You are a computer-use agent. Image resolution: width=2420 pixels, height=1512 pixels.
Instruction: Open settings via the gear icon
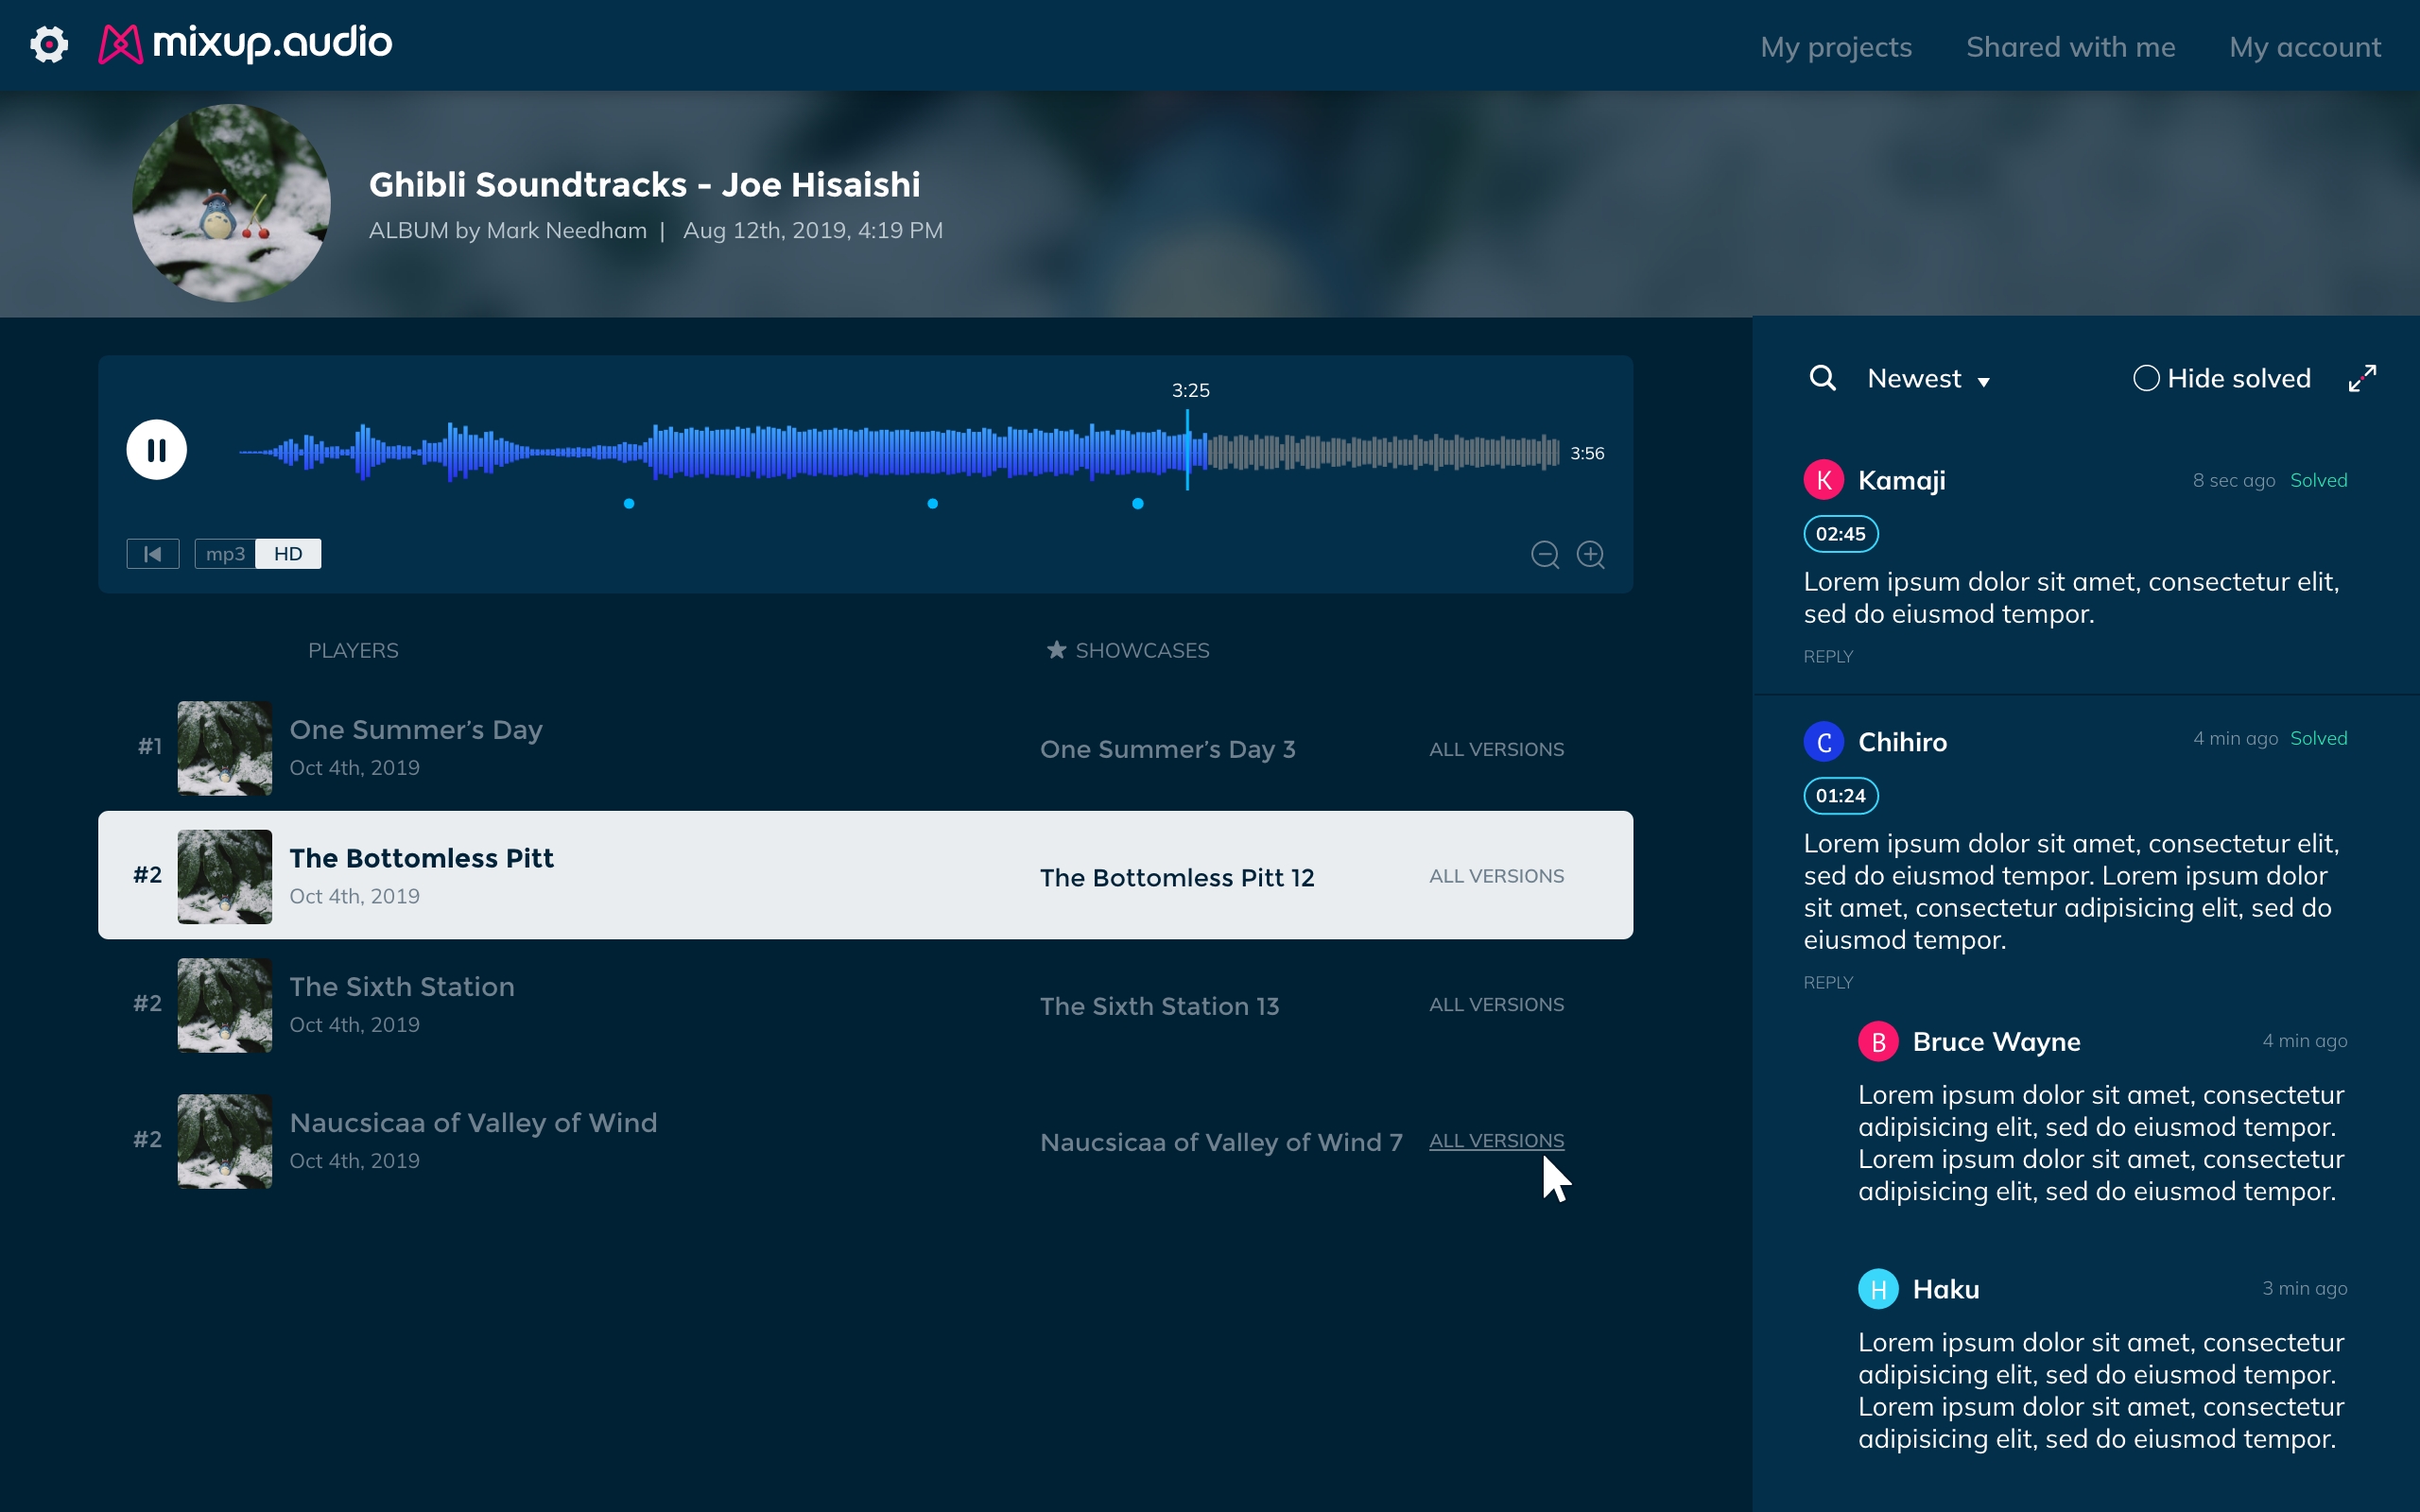point(48,44)
